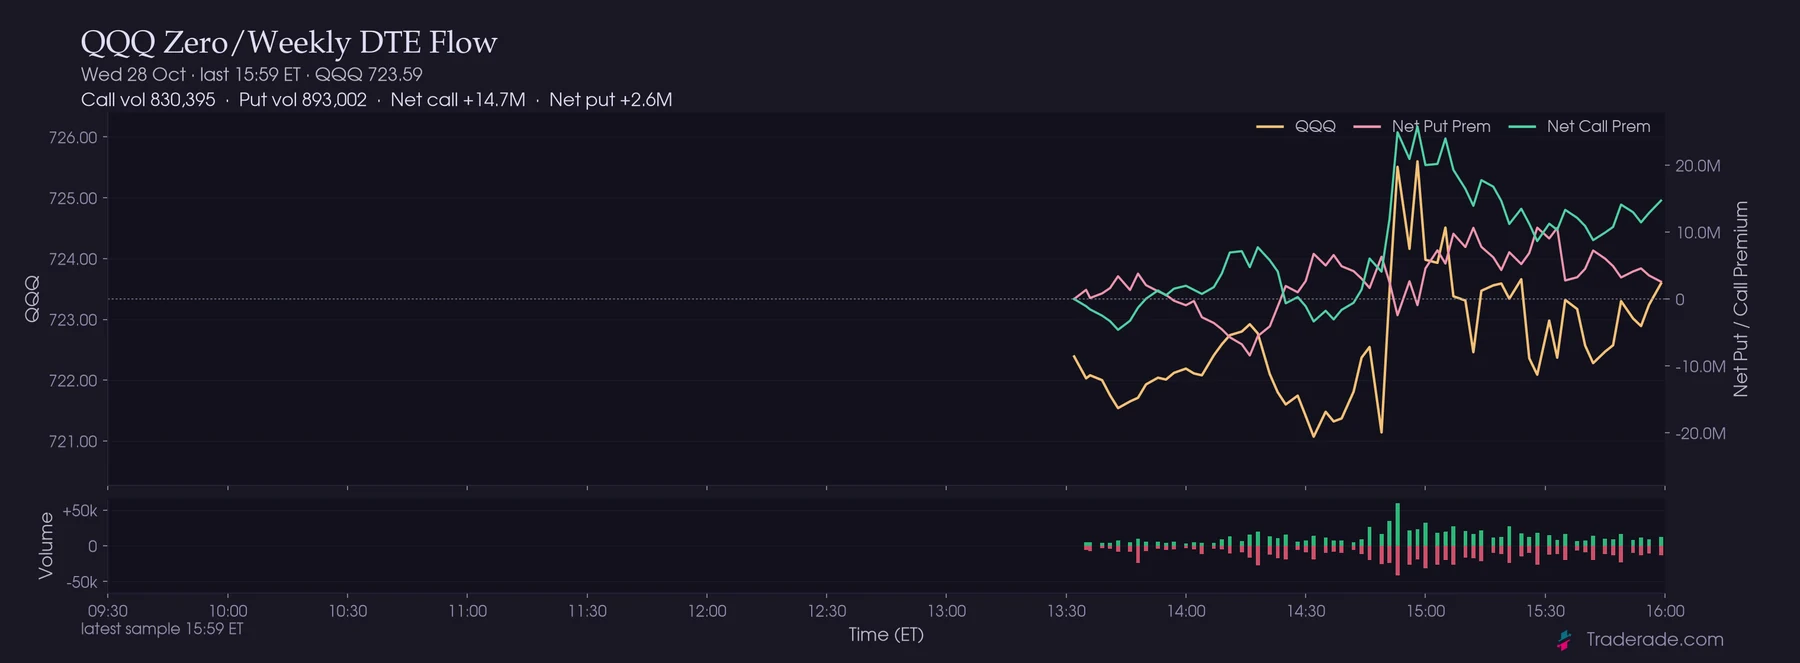Image resolution: width=1800 pixels, height=663 pixels.
Task: Click the Put vol 893,002 stat
Action: tap(303, 100)
